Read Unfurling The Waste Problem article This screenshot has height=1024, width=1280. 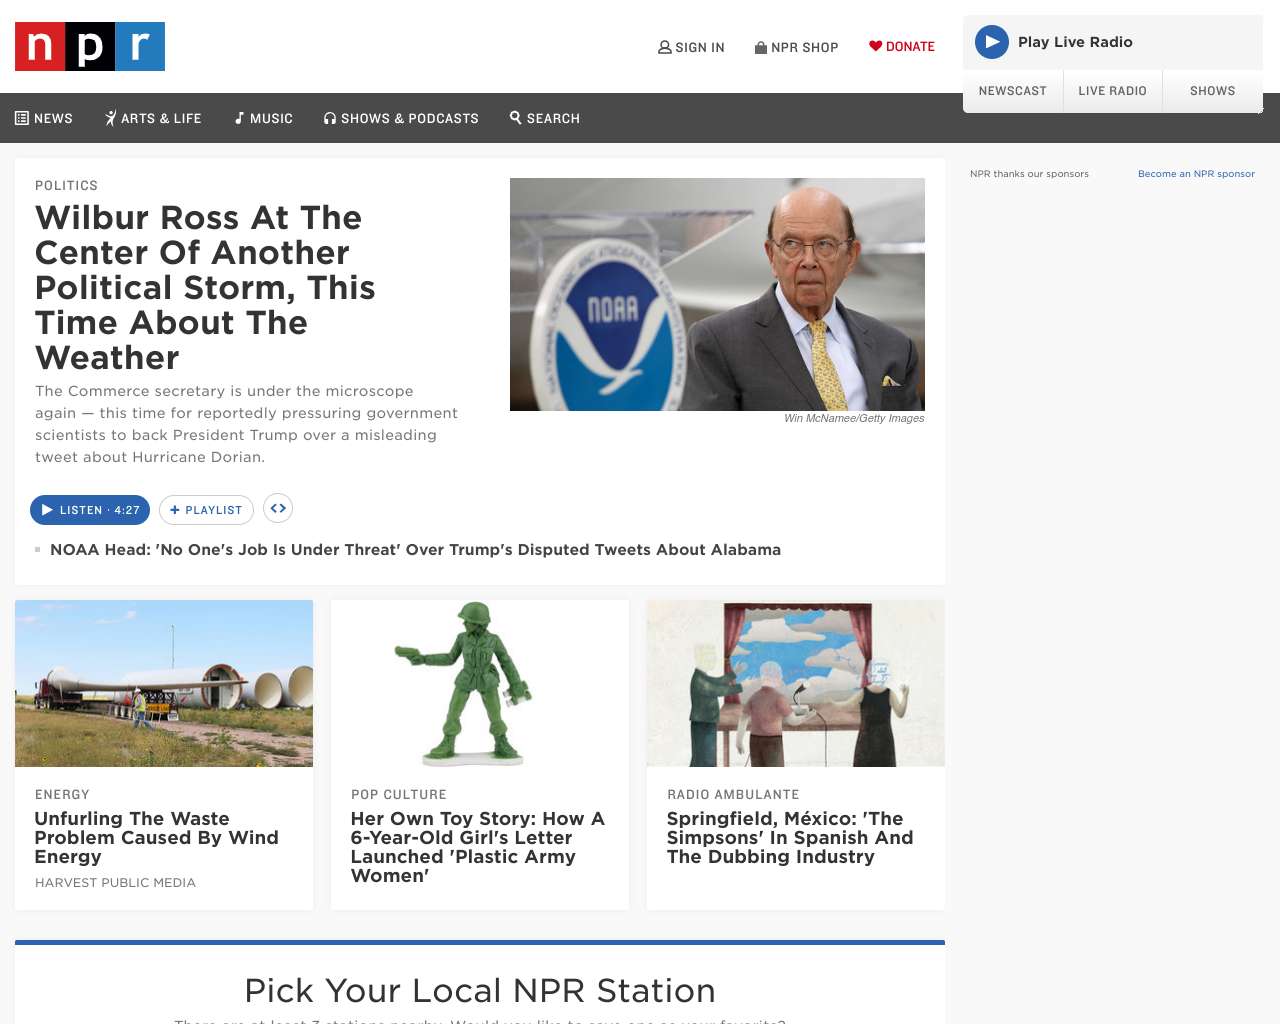click(156, 838)
